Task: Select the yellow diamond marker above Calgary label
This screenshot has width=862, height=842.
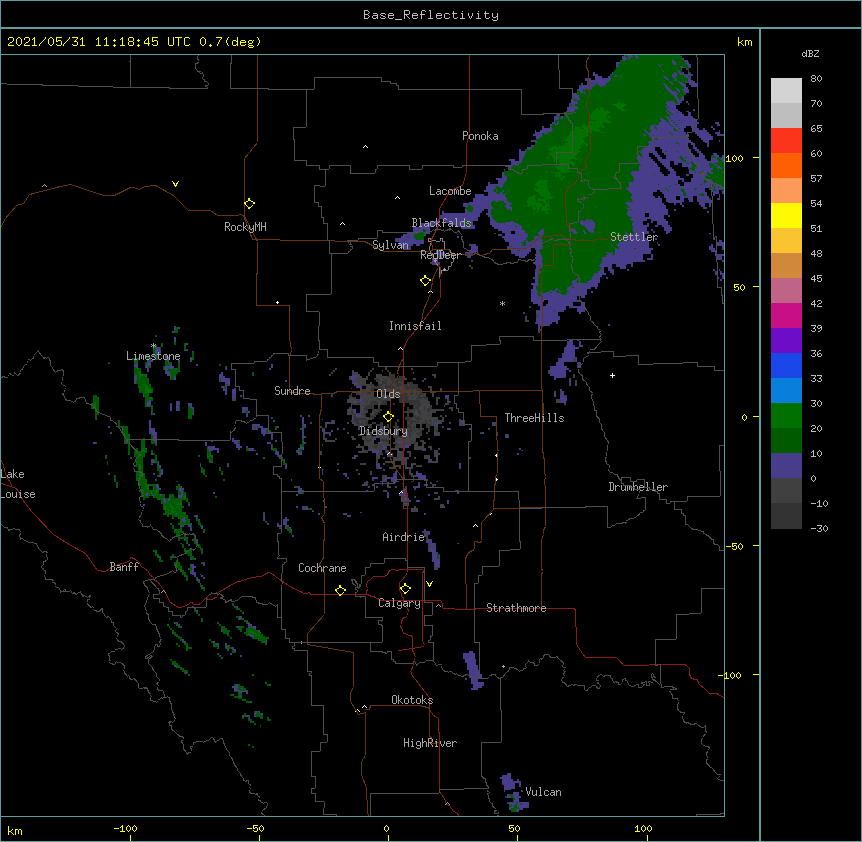Action: point(405,589)
